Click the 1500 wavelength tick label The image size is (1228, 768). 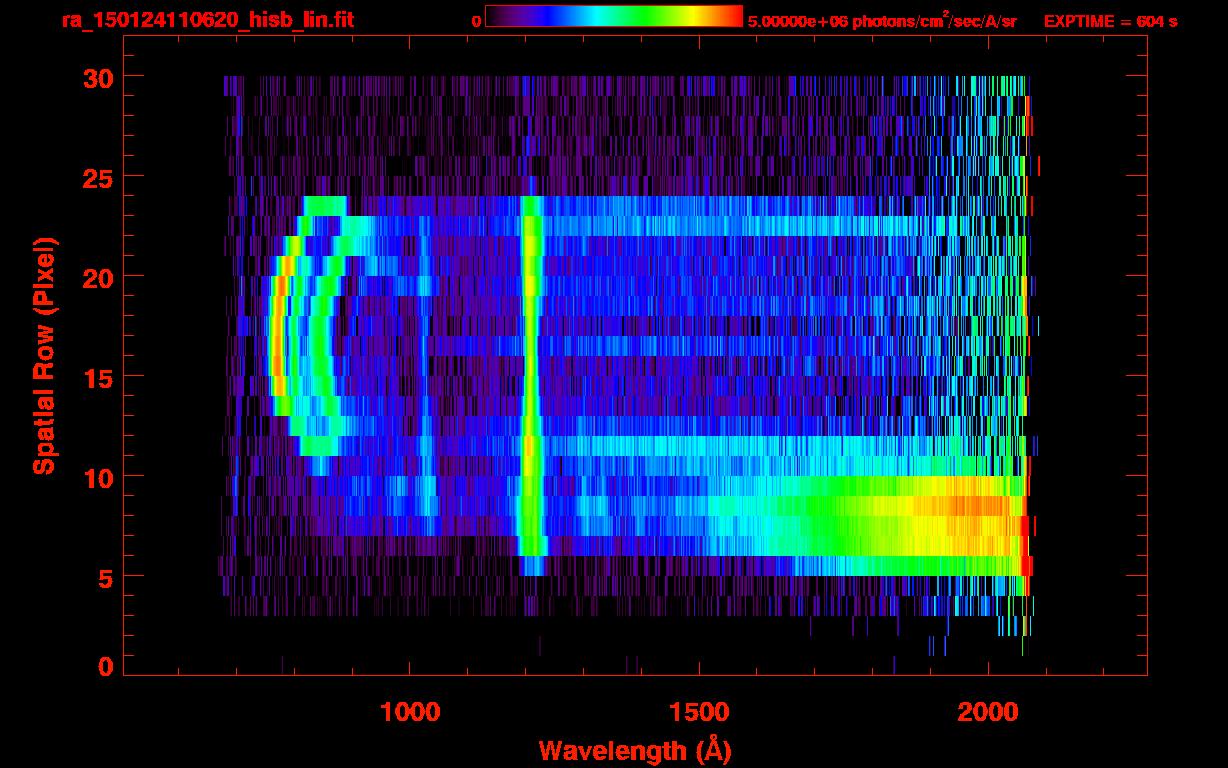pyautogui.click(x=699, y=712)
